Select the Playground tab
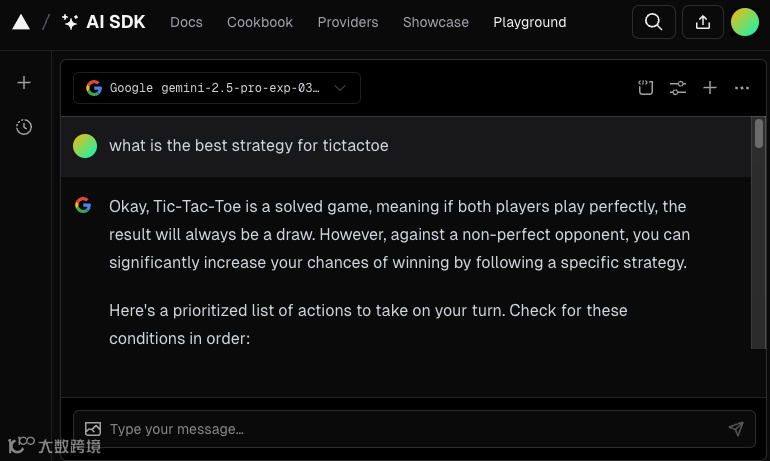Screen dimensions: 770x461 [x=530, y=22]
